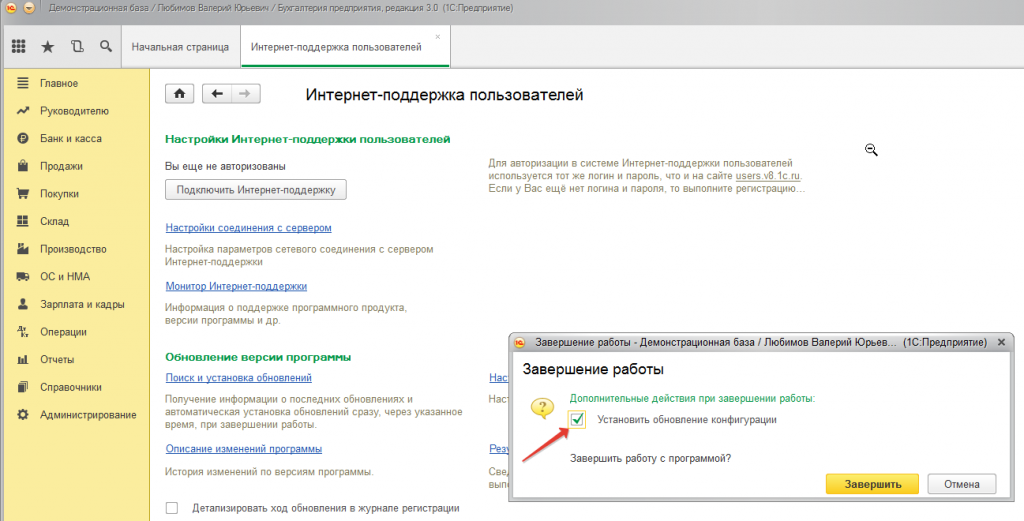This screenshot has width=1024, height=521.
Task: Close the Интернет-поддержка пользователей tab
Action: pyautogui.click(x=437, y=36)
